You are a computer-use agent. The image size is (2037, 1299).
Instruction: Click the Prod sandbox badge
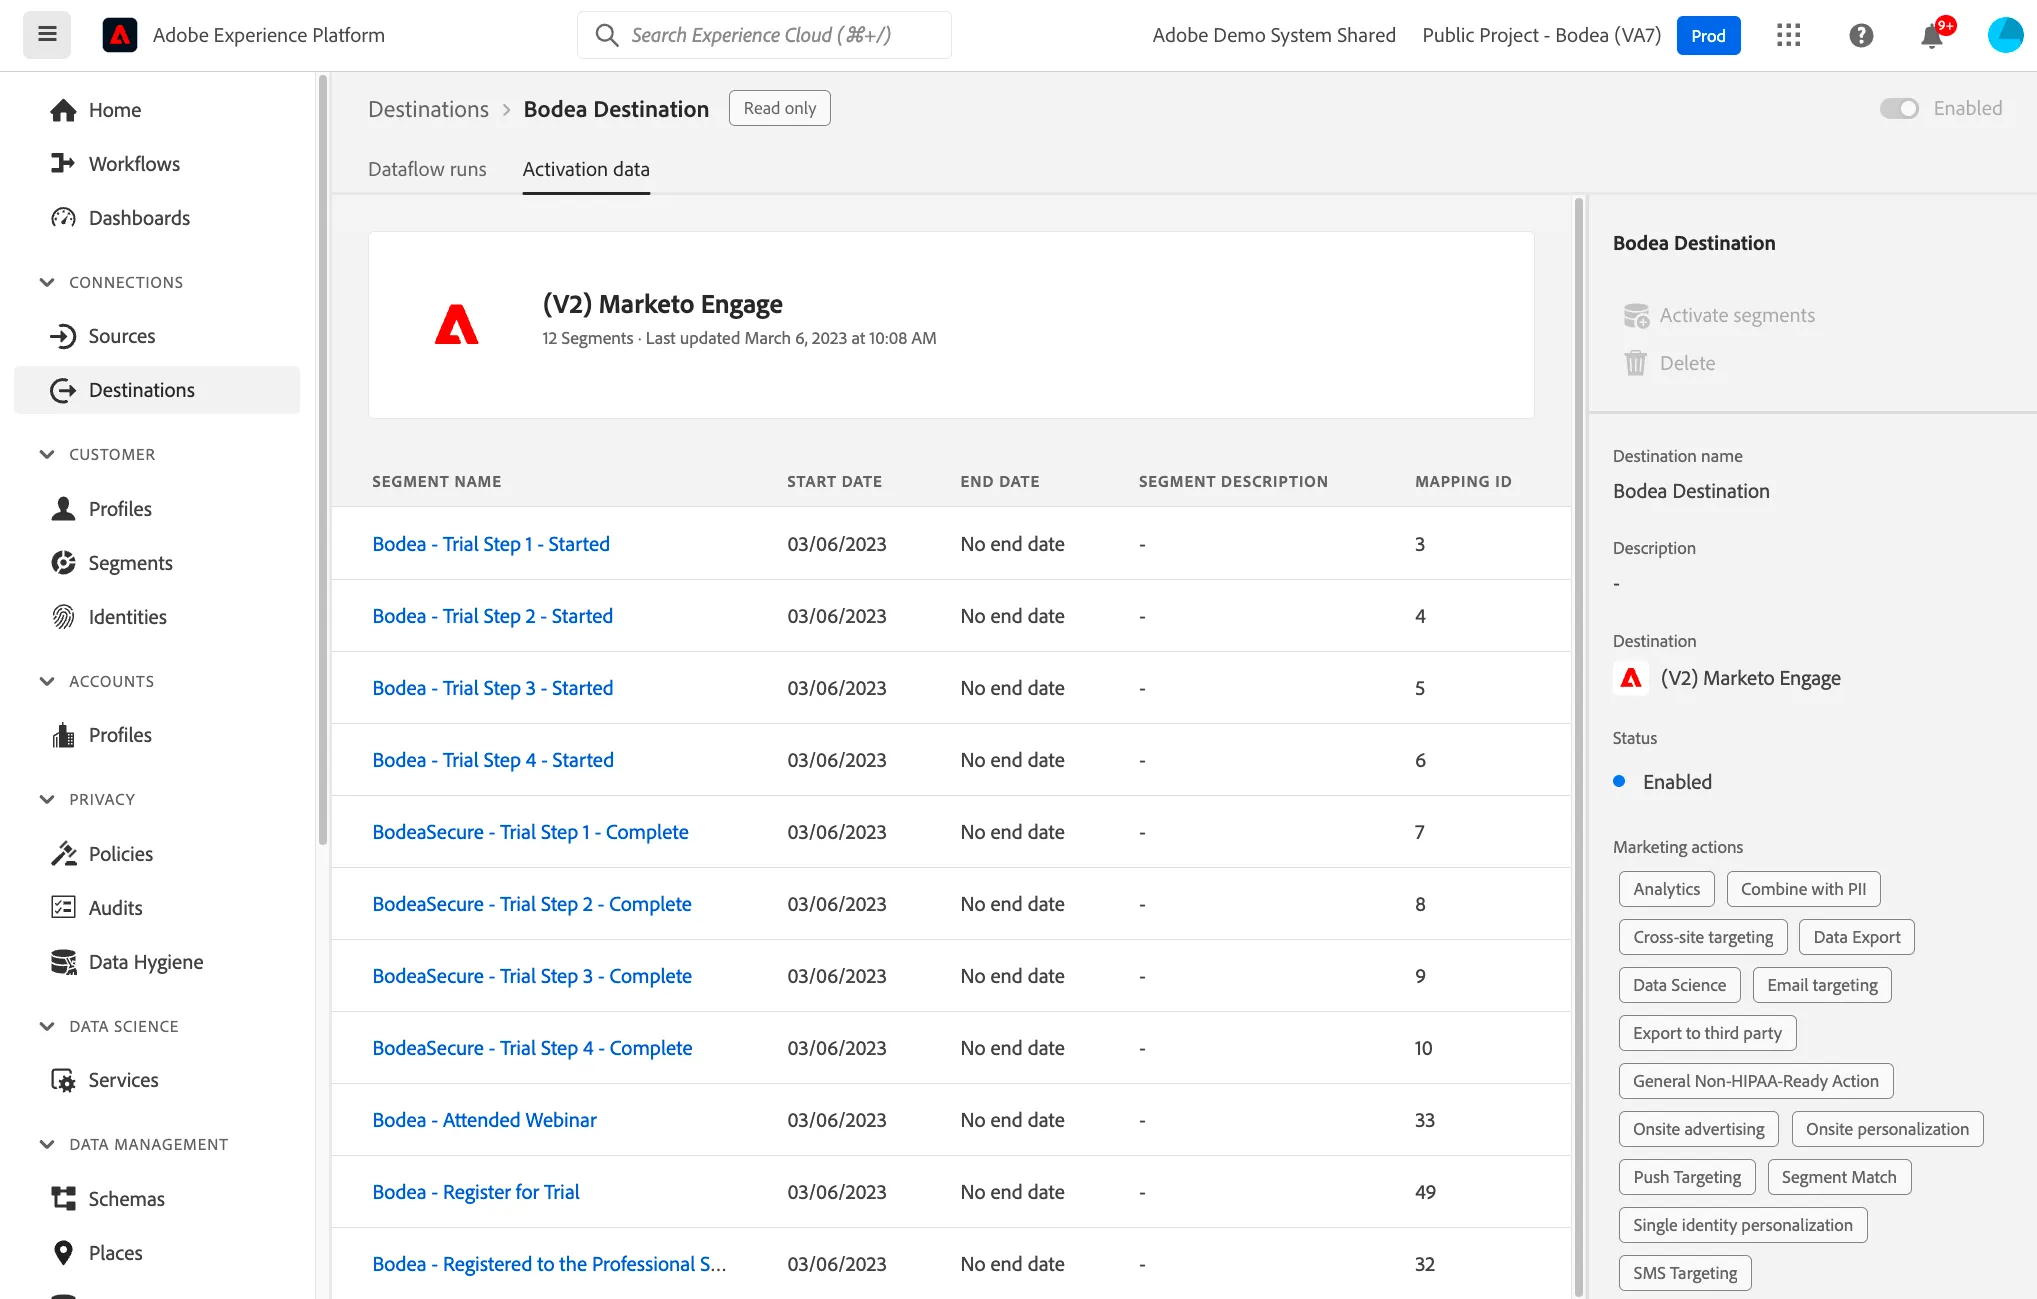(1708, 36)
